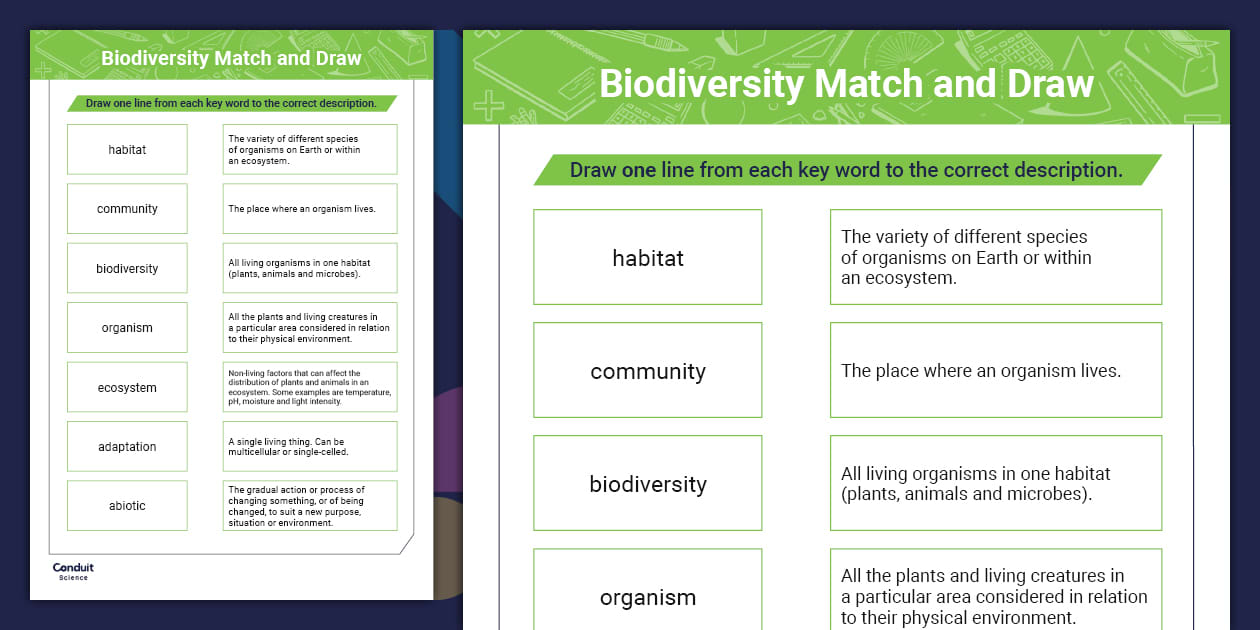This screenshot has width=1260, height=630.
Task: Select the 'adaptation' key word box
Action: tap(127, 446)
